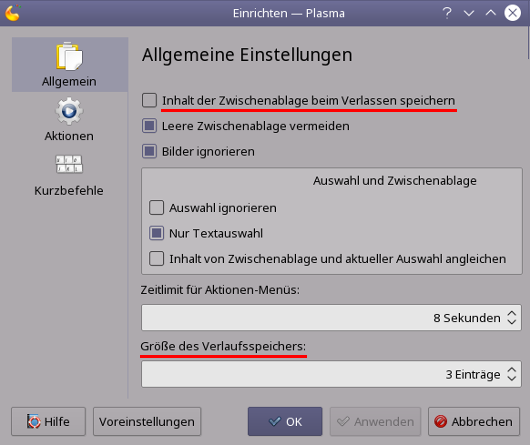The height and width of the screenshot is (445, 530).
Task: Select the Allgemein clipboard icon
Action: tap(69, 56)
